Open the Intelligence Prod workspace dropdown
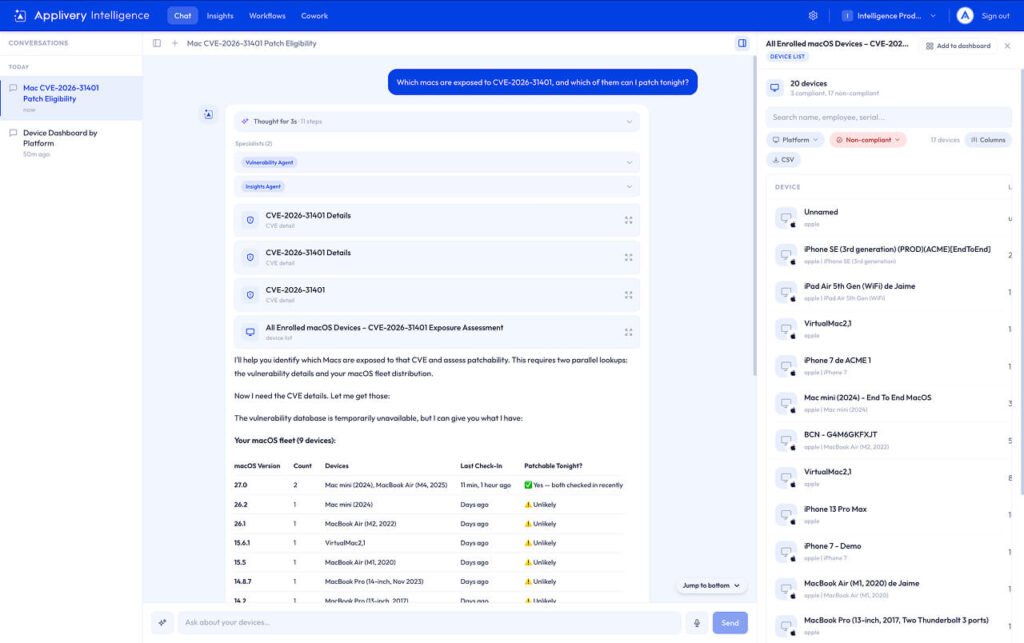1024x643 pixels. click(x=889, y=16)
